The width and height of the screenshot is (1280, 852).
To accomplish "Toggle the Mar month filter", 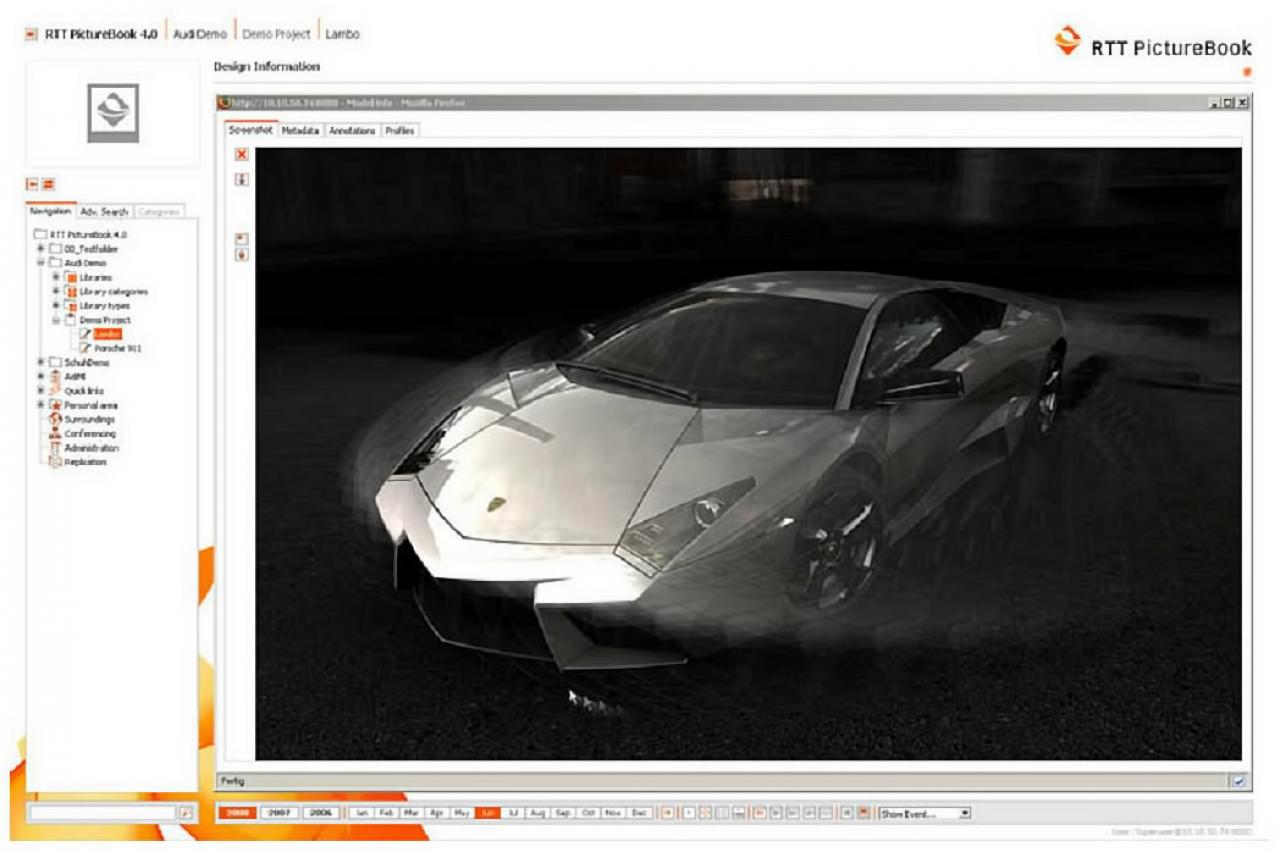I will 411,814.
